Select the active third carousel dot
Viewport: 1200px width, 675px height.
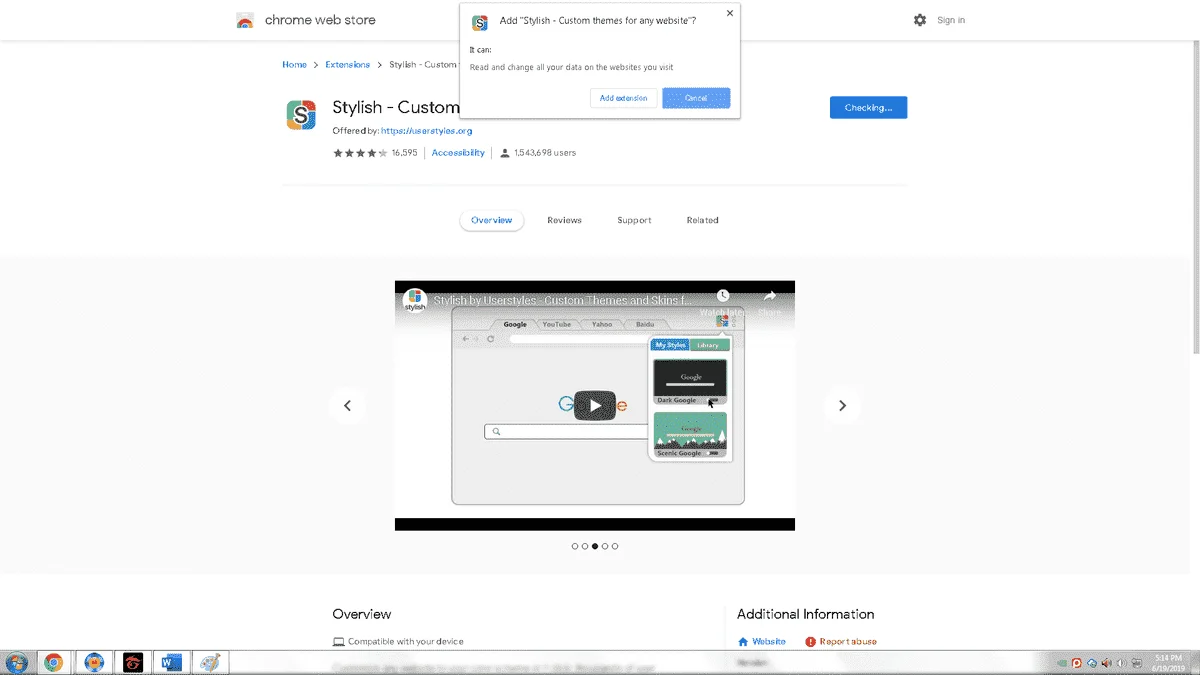(x=595, y=546)
